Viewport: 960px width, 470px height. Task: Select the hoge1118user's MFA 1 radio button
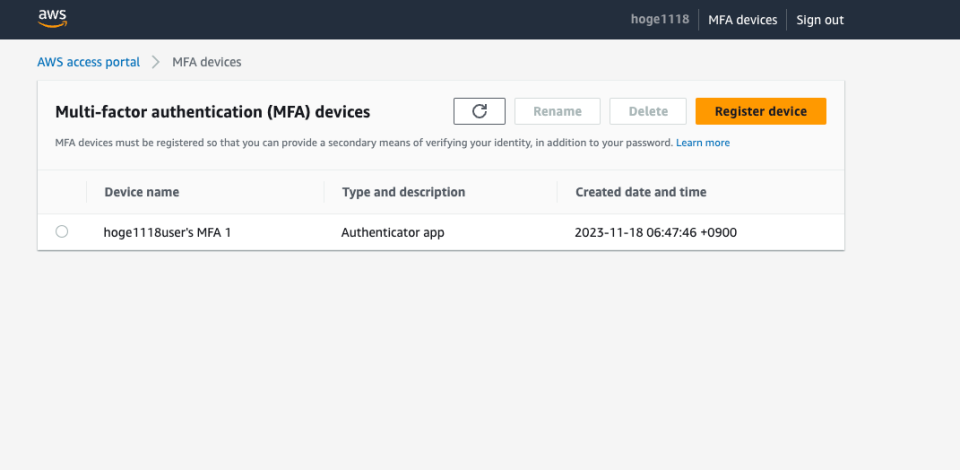click(x=62, y=231)
